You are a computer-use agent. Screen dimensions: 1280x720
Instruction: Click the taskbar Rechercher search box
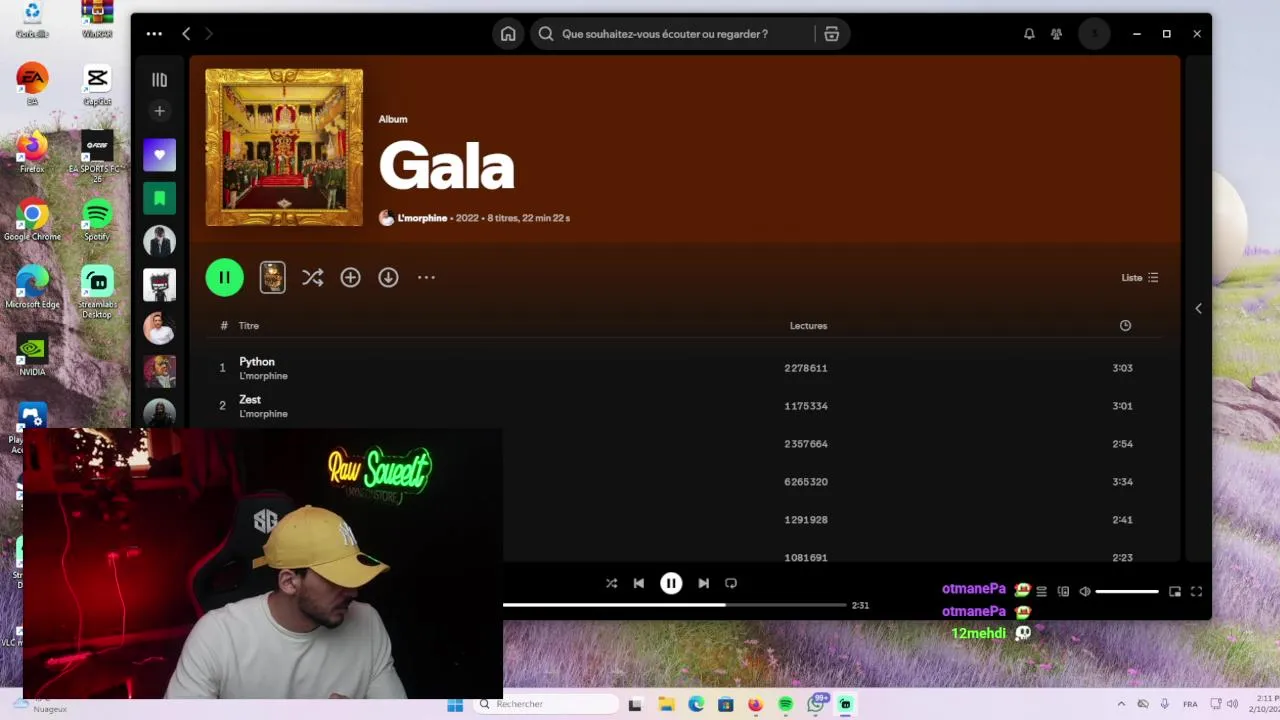coord(545,704)
